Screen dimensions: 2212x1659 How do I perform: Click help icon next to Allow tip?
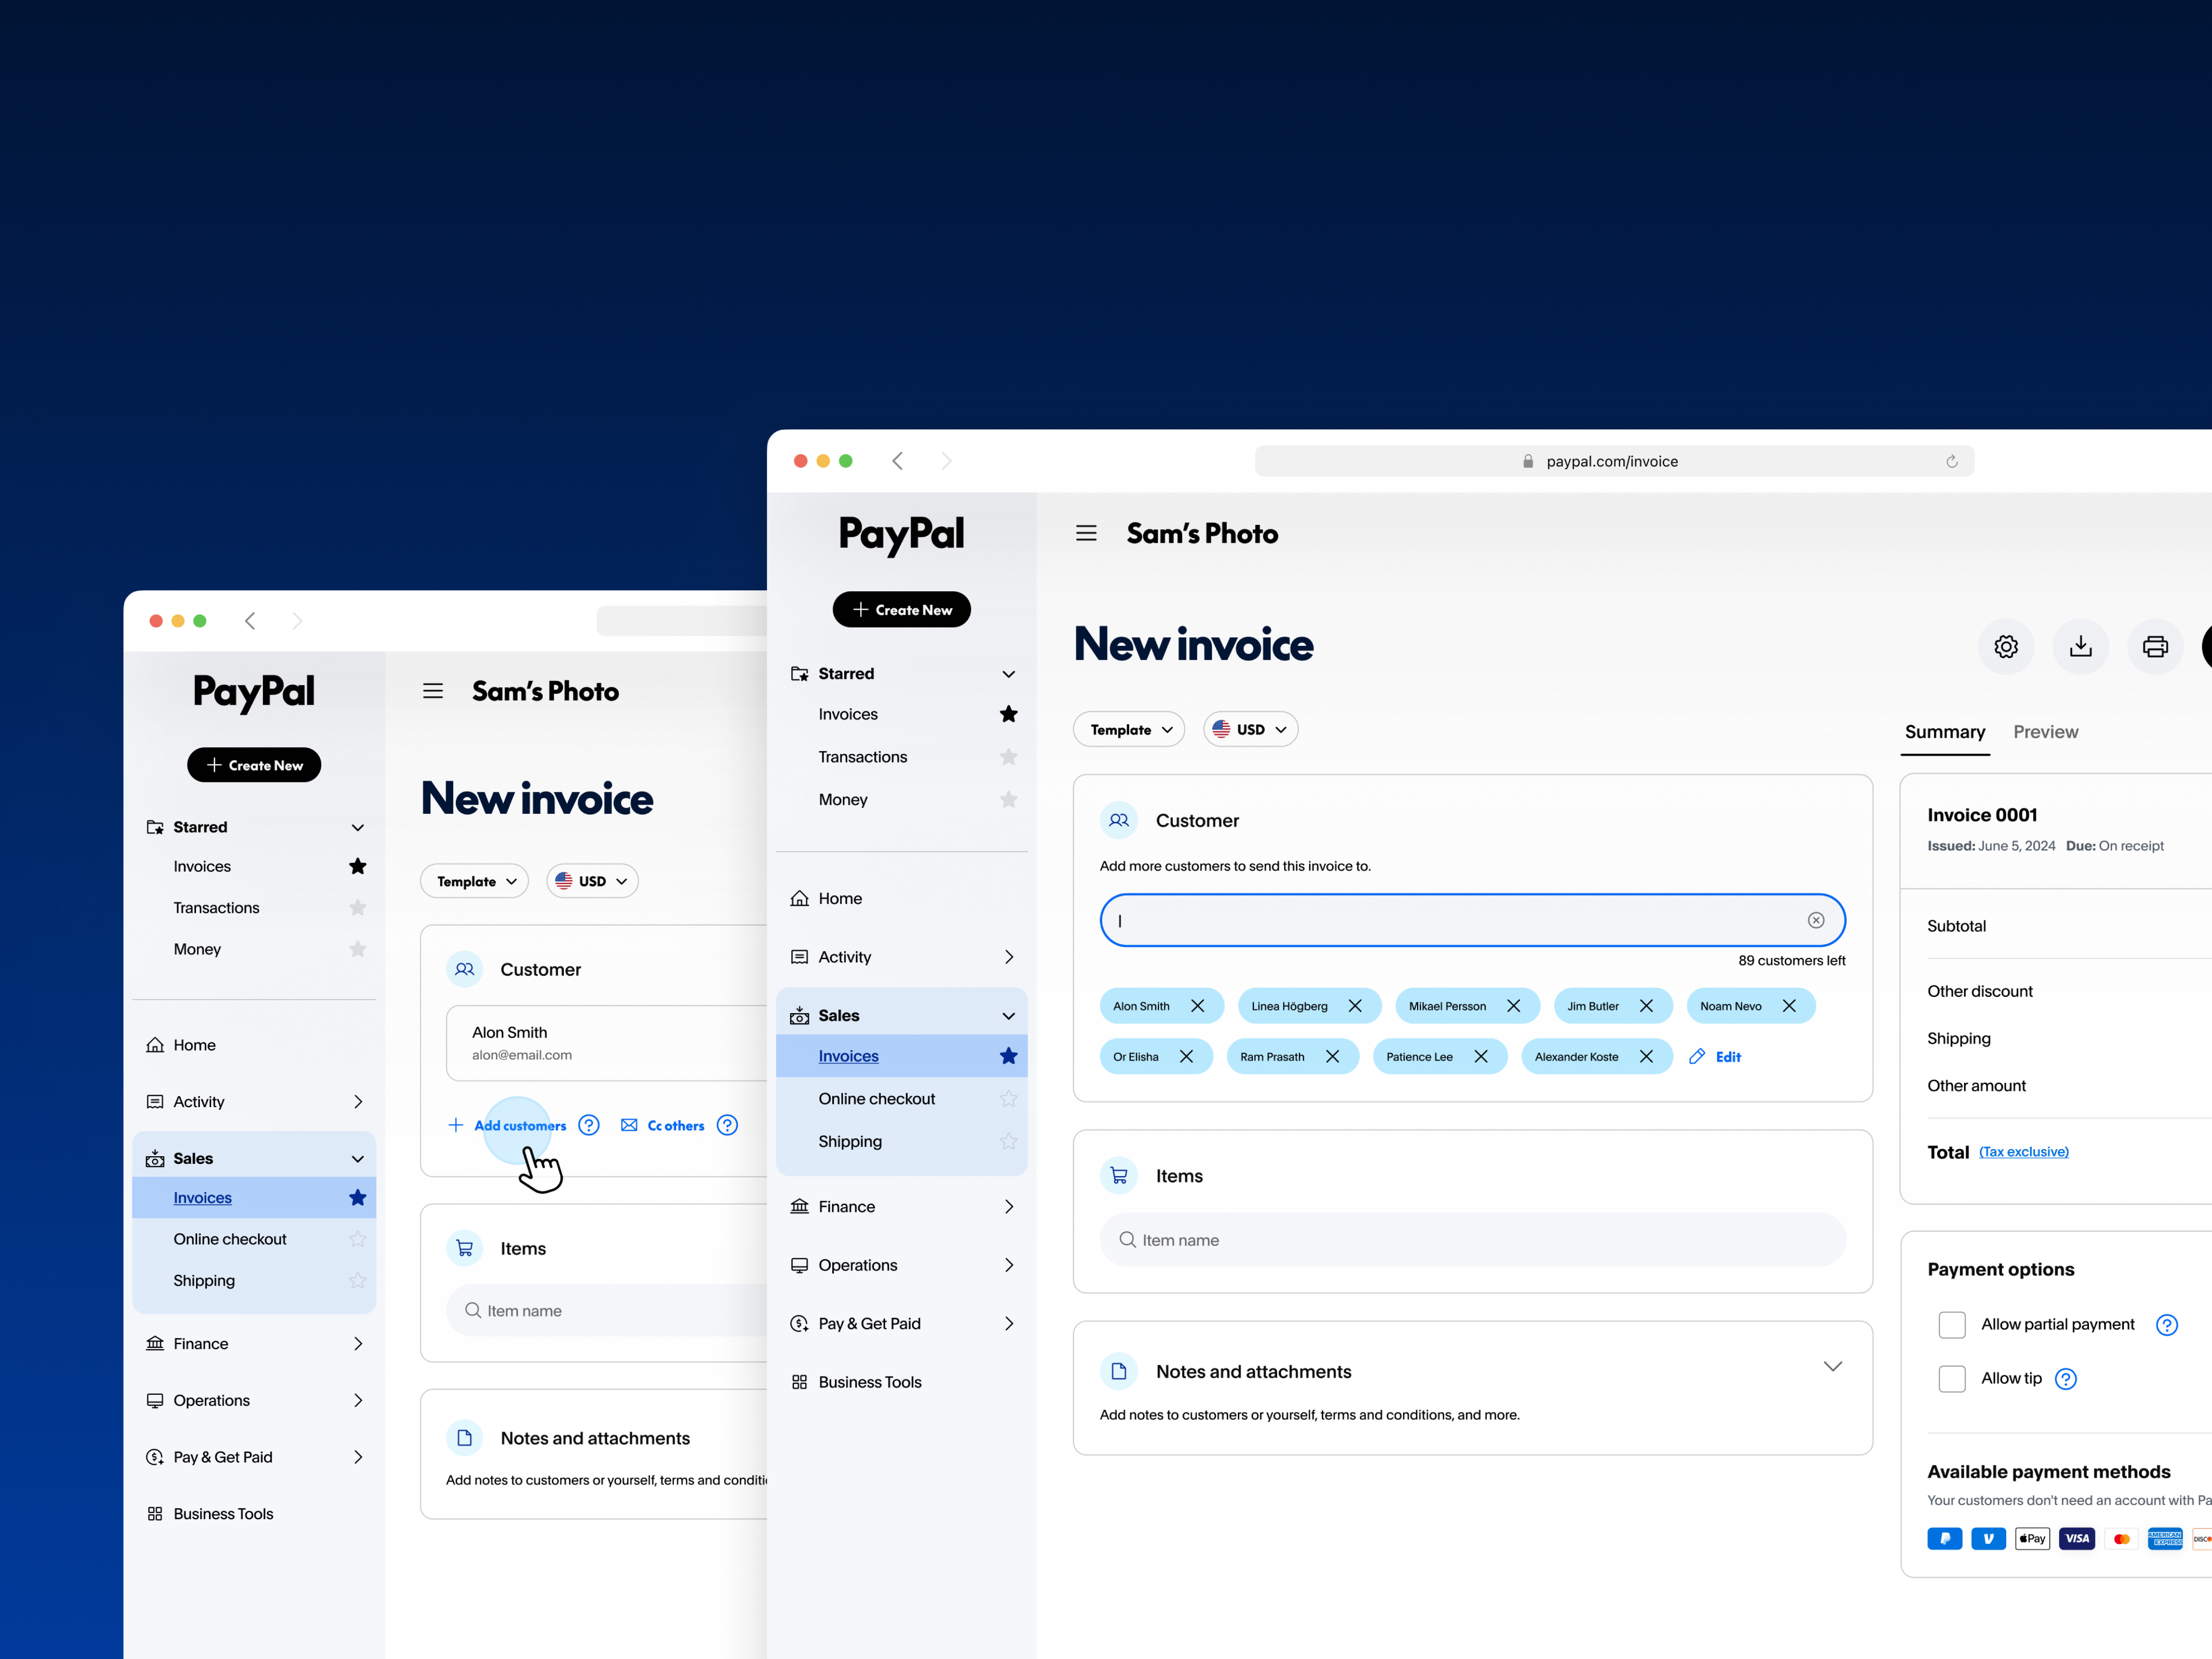pos(2065,1379)
